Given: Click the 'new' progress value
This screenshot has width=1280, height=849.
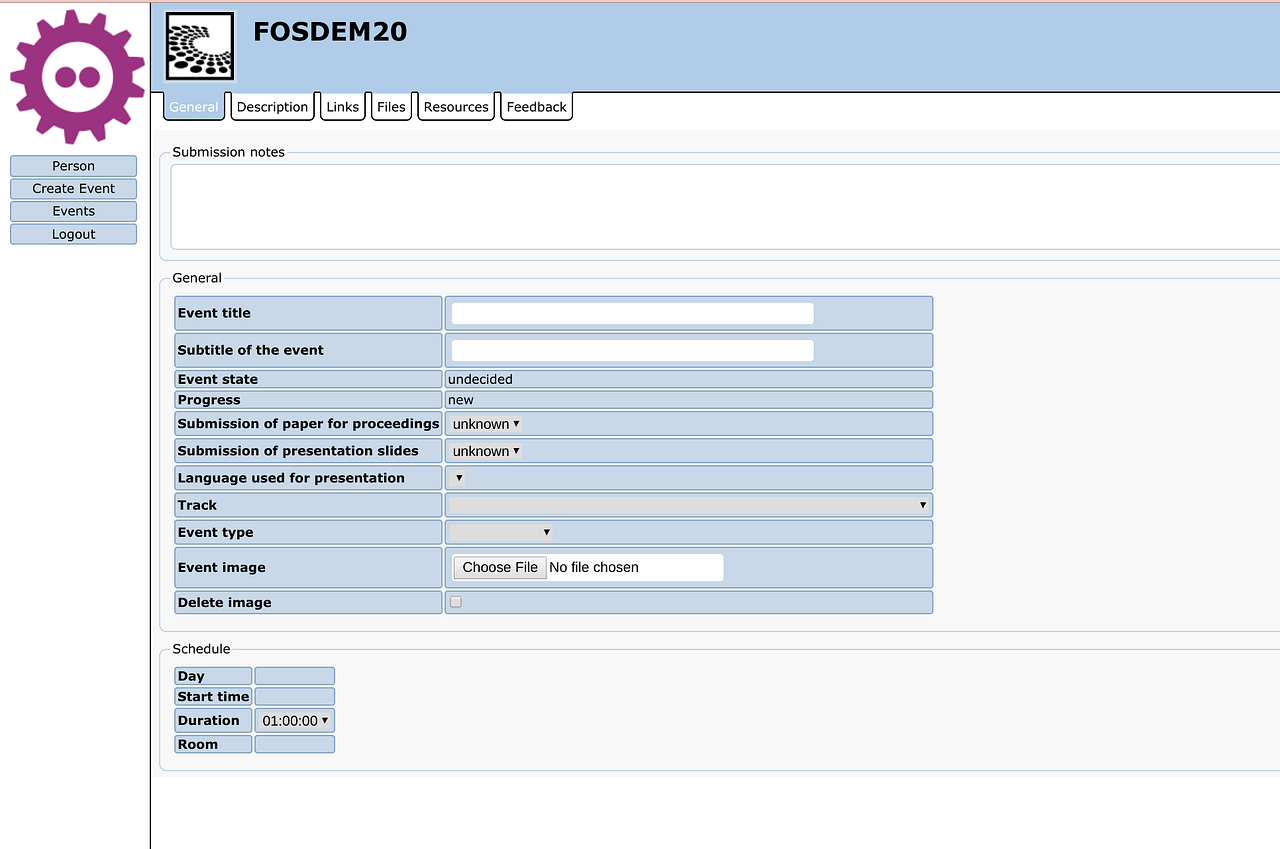Looking at the screenshot, I should tap(461, 400).
